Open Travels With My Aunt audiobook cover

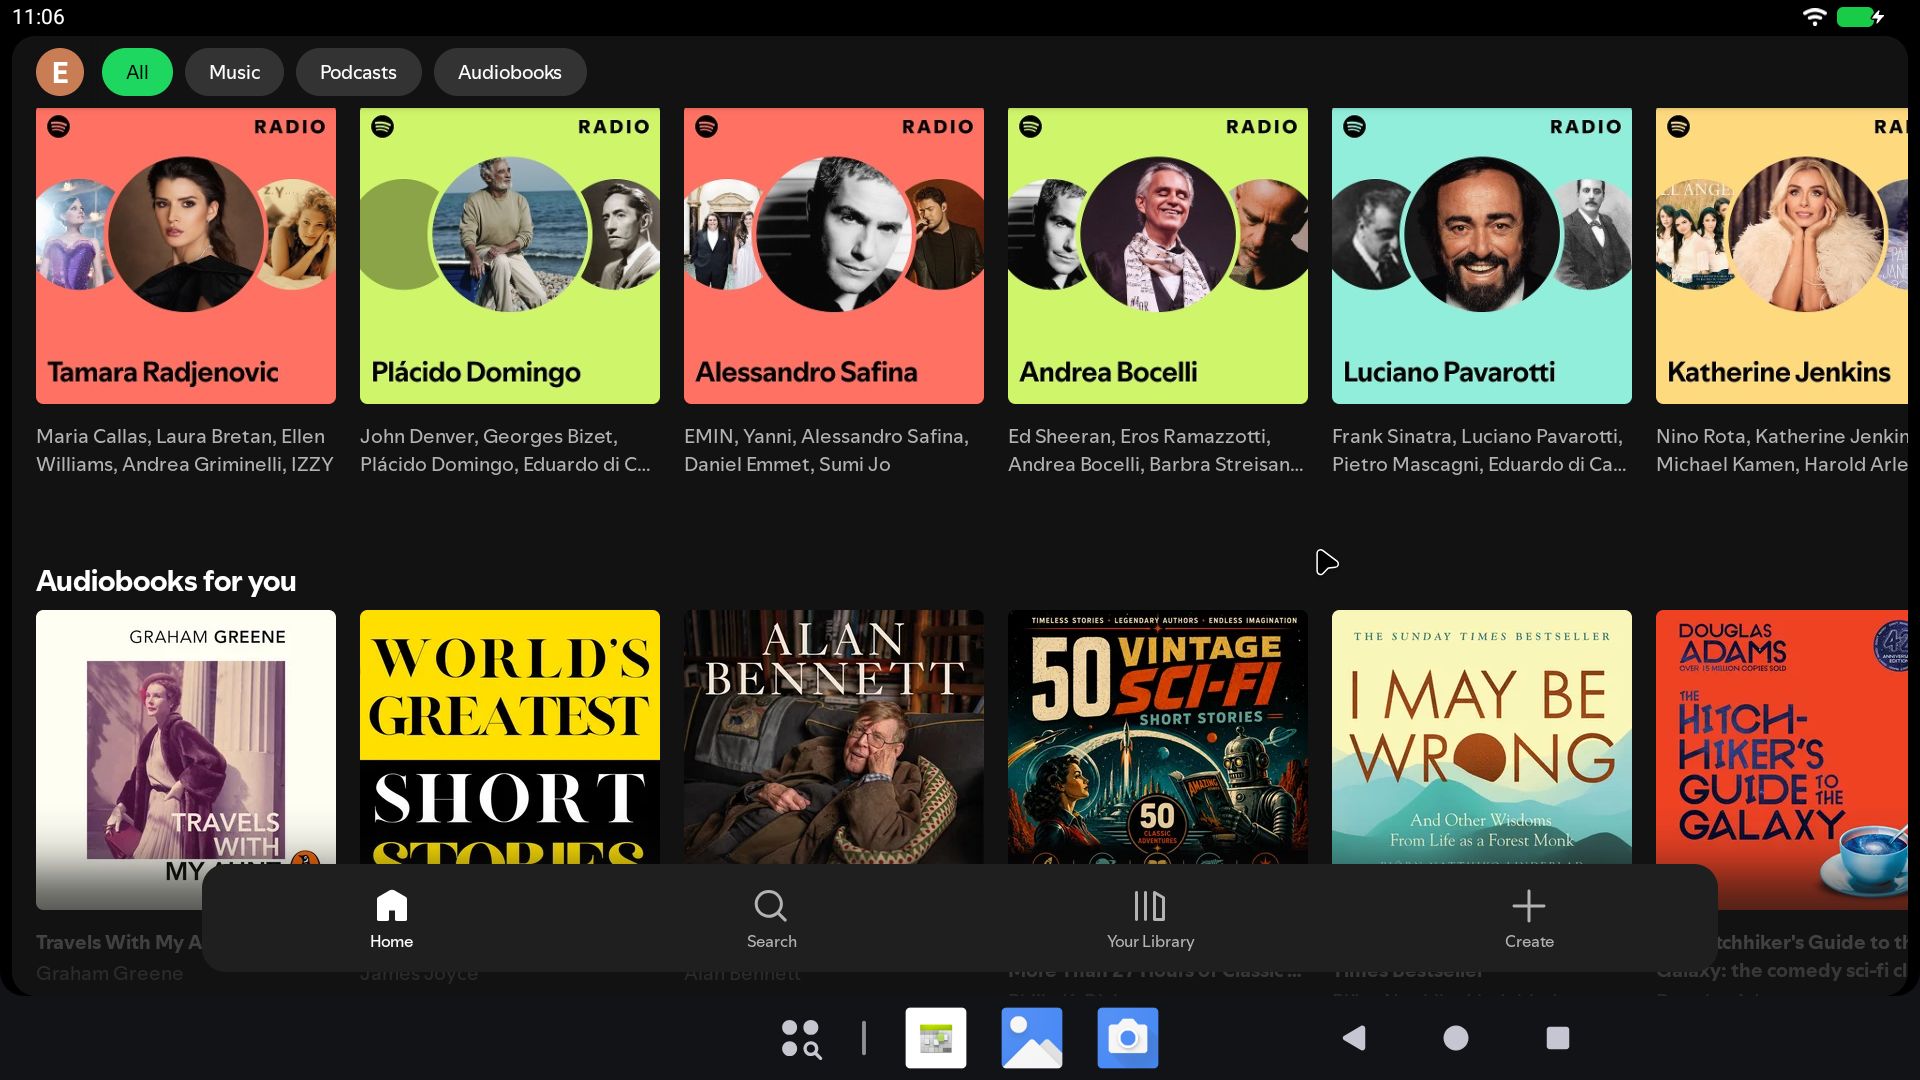(x=186, y=737)
